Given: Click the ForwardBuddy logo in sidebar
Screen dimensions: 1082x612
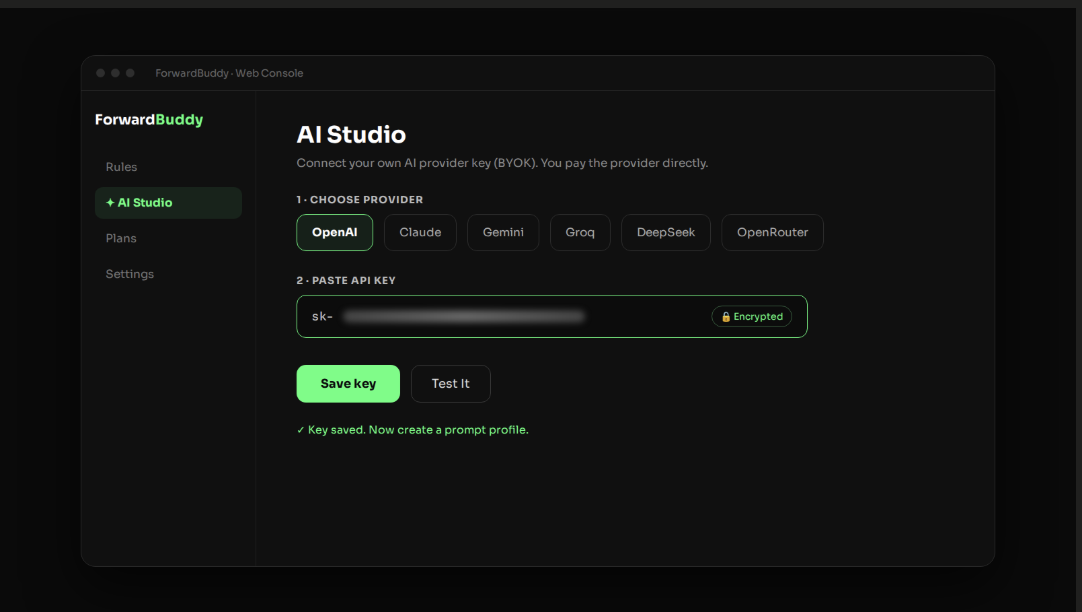Looking at the screenshot, I should click(149, 119).
